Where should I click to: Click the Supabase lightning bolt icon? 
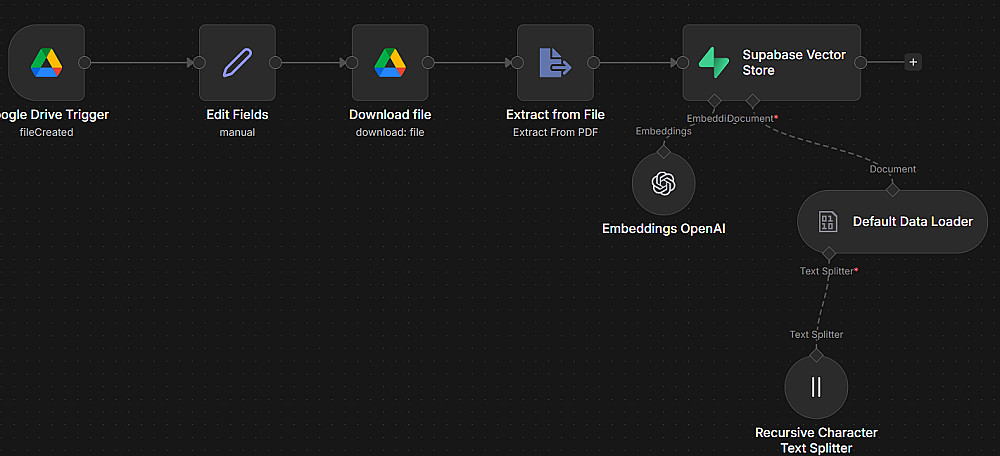click(714, 63)
